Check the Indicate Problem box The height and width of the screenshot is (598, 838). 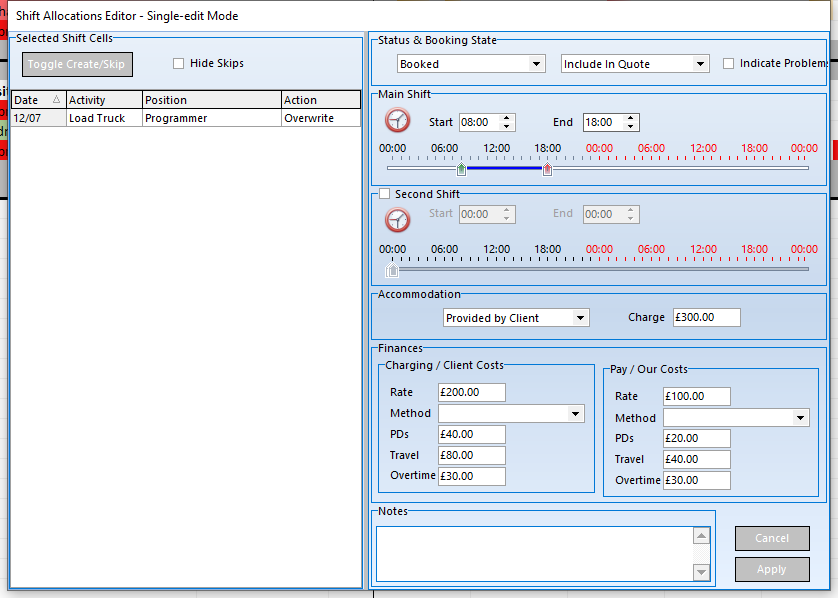point(728,64)
